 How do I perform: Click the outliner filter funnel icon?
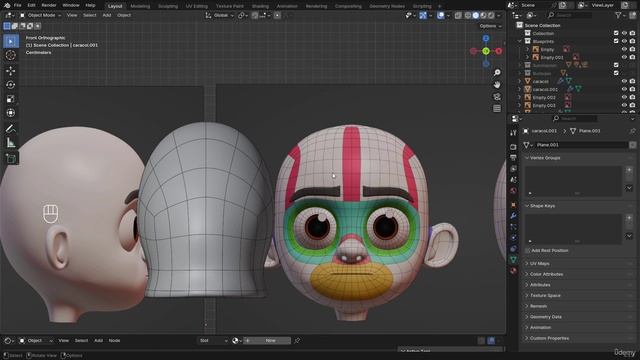click(x=619, y=15)
